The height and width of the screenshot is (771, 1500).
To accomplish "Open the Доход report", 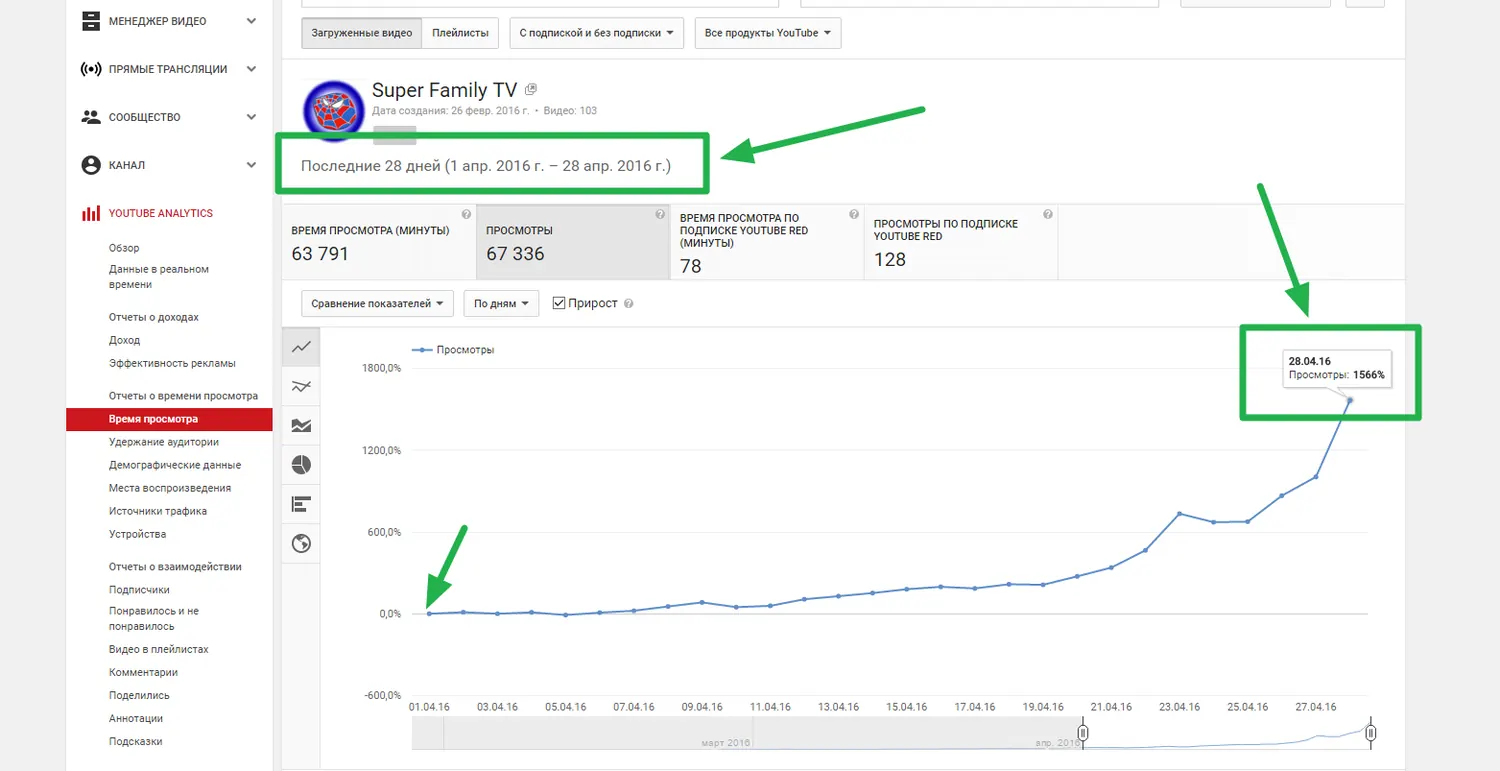I will (124, 340).
